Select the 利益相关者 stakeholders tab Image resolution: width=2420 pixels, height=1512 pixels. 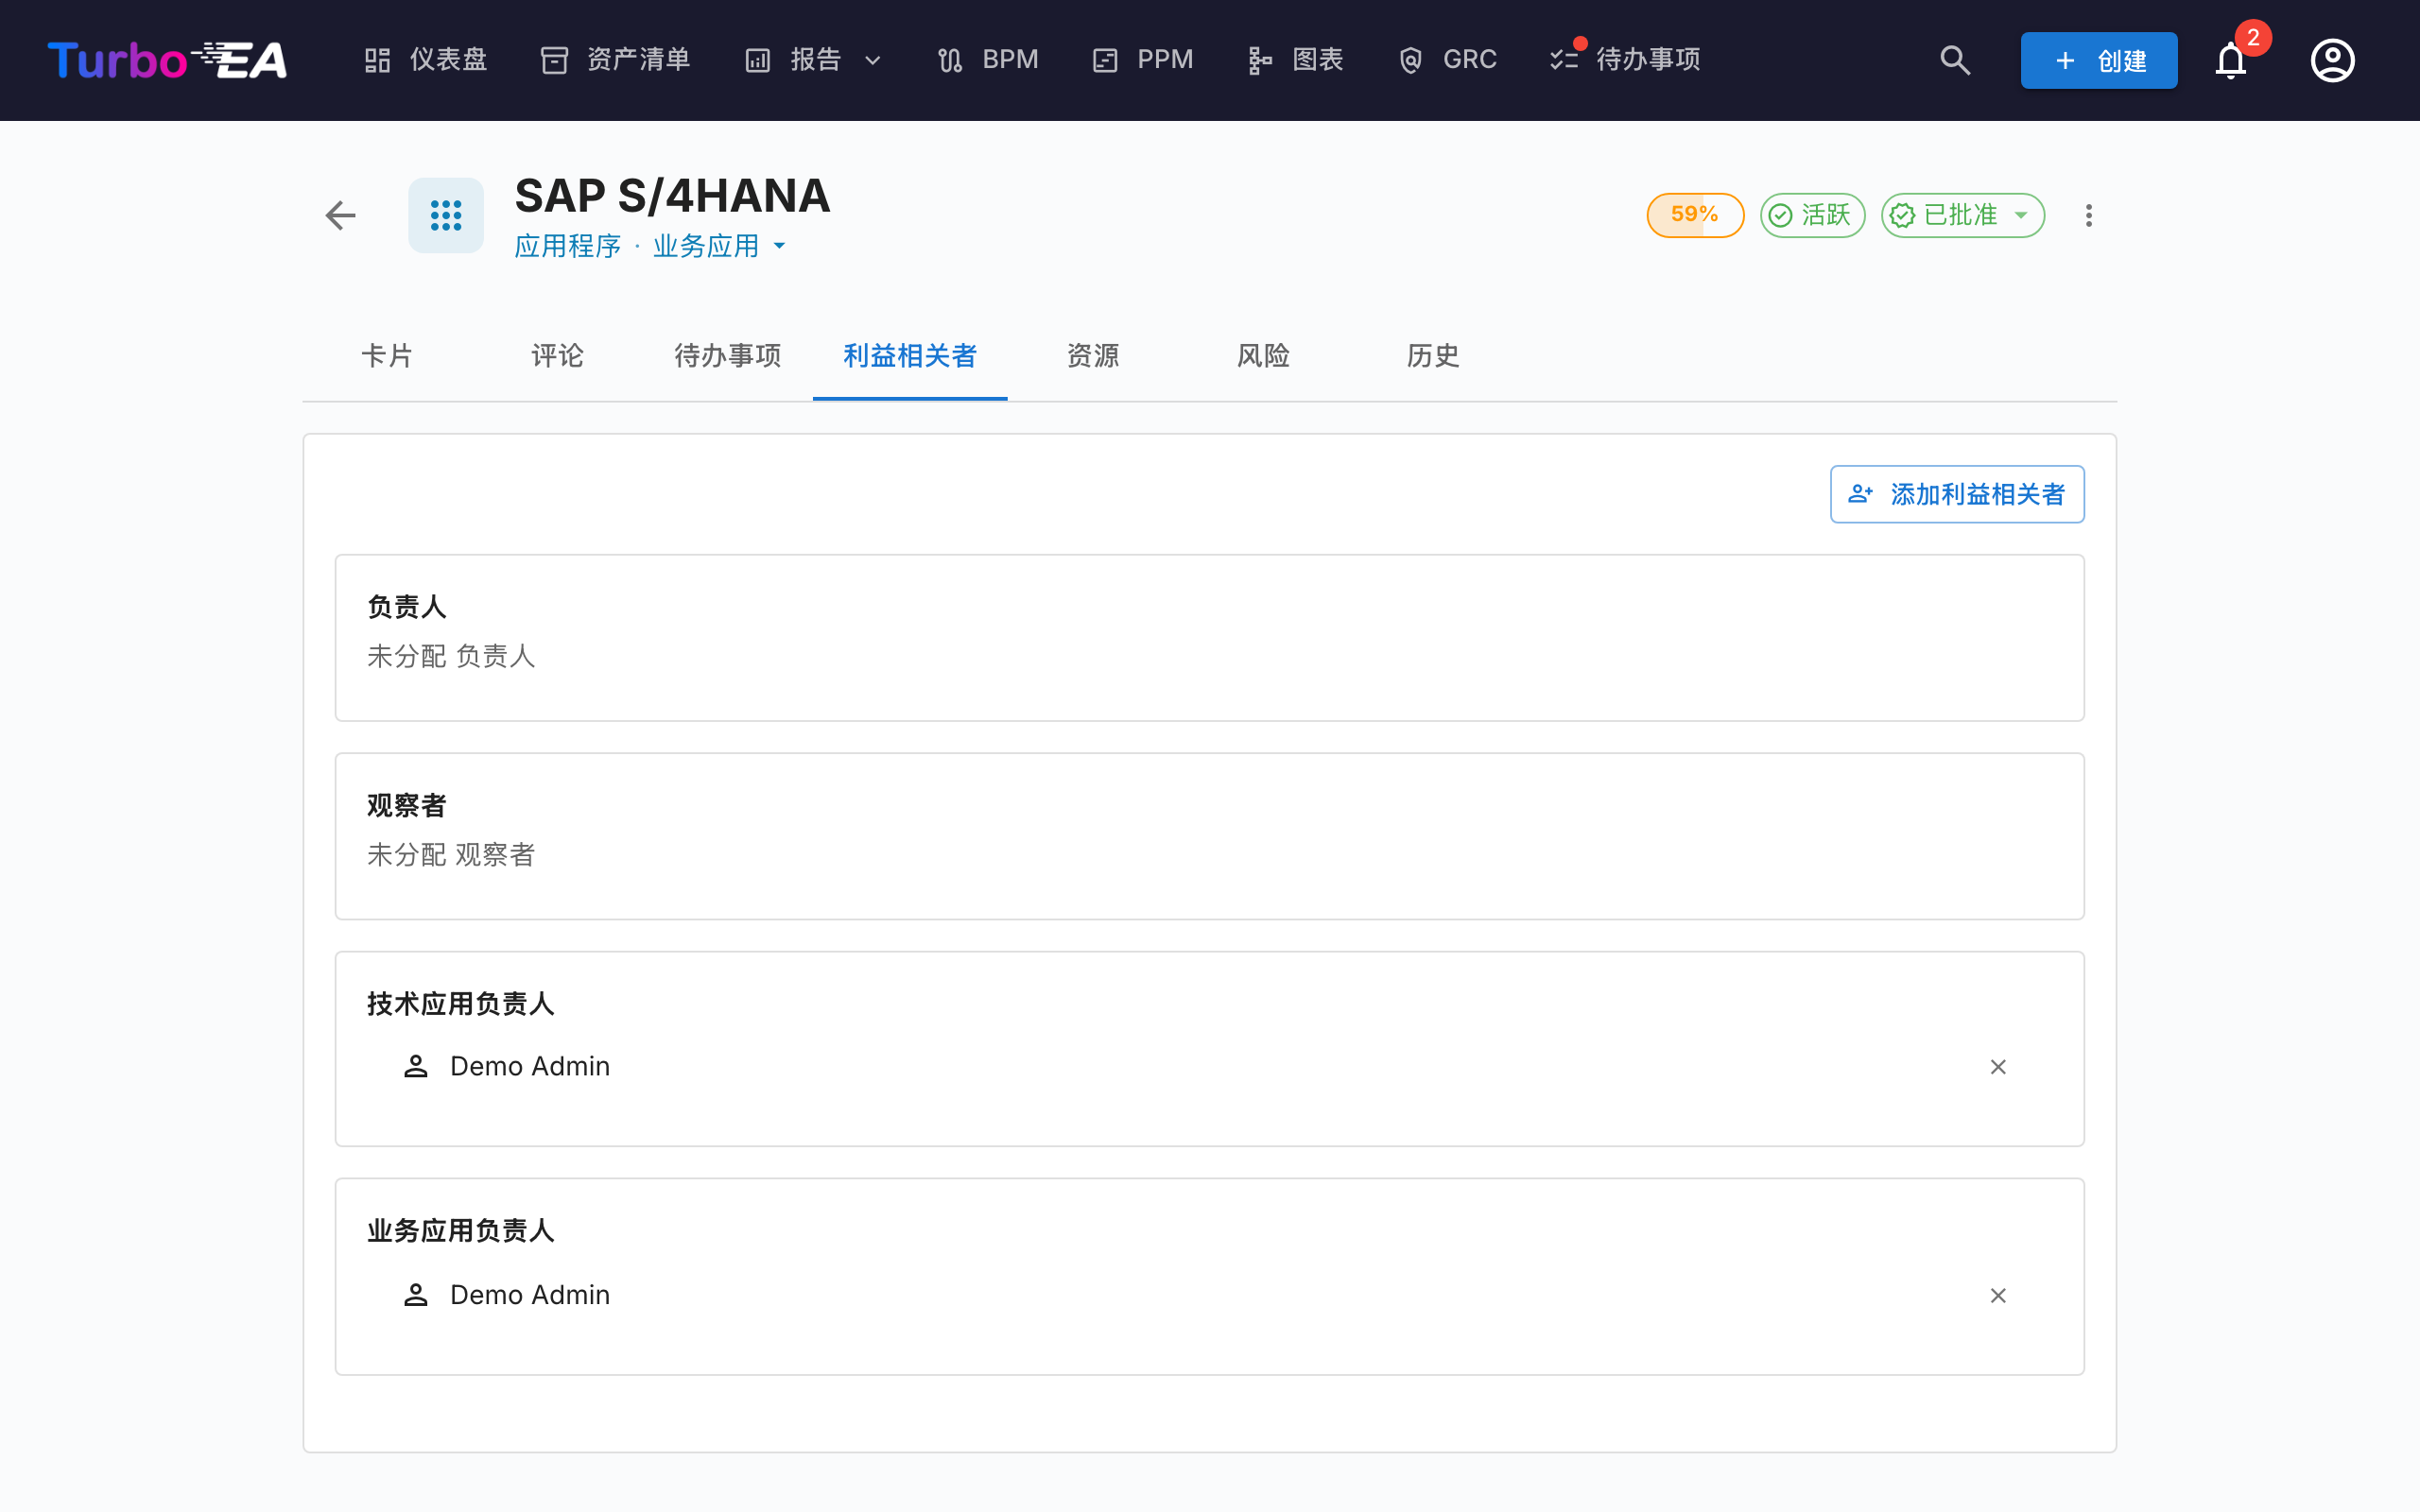(910, 356)
